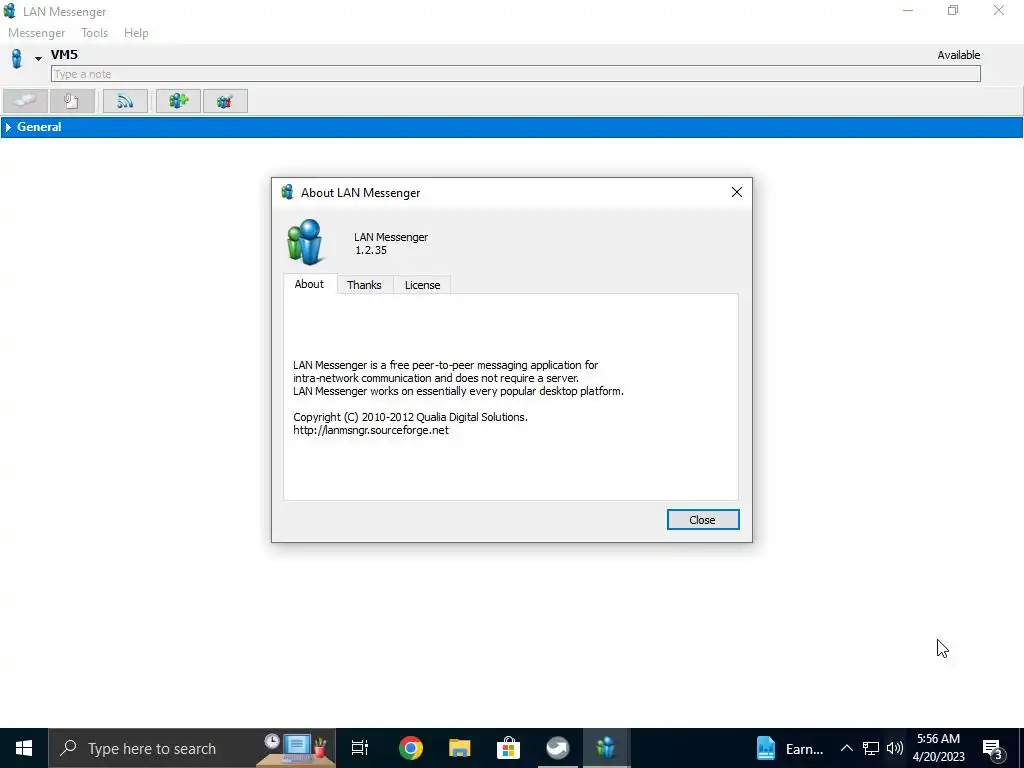Click the About dialog title bar icon
Screen dimensions: 1024x768
tap(287, 192)
